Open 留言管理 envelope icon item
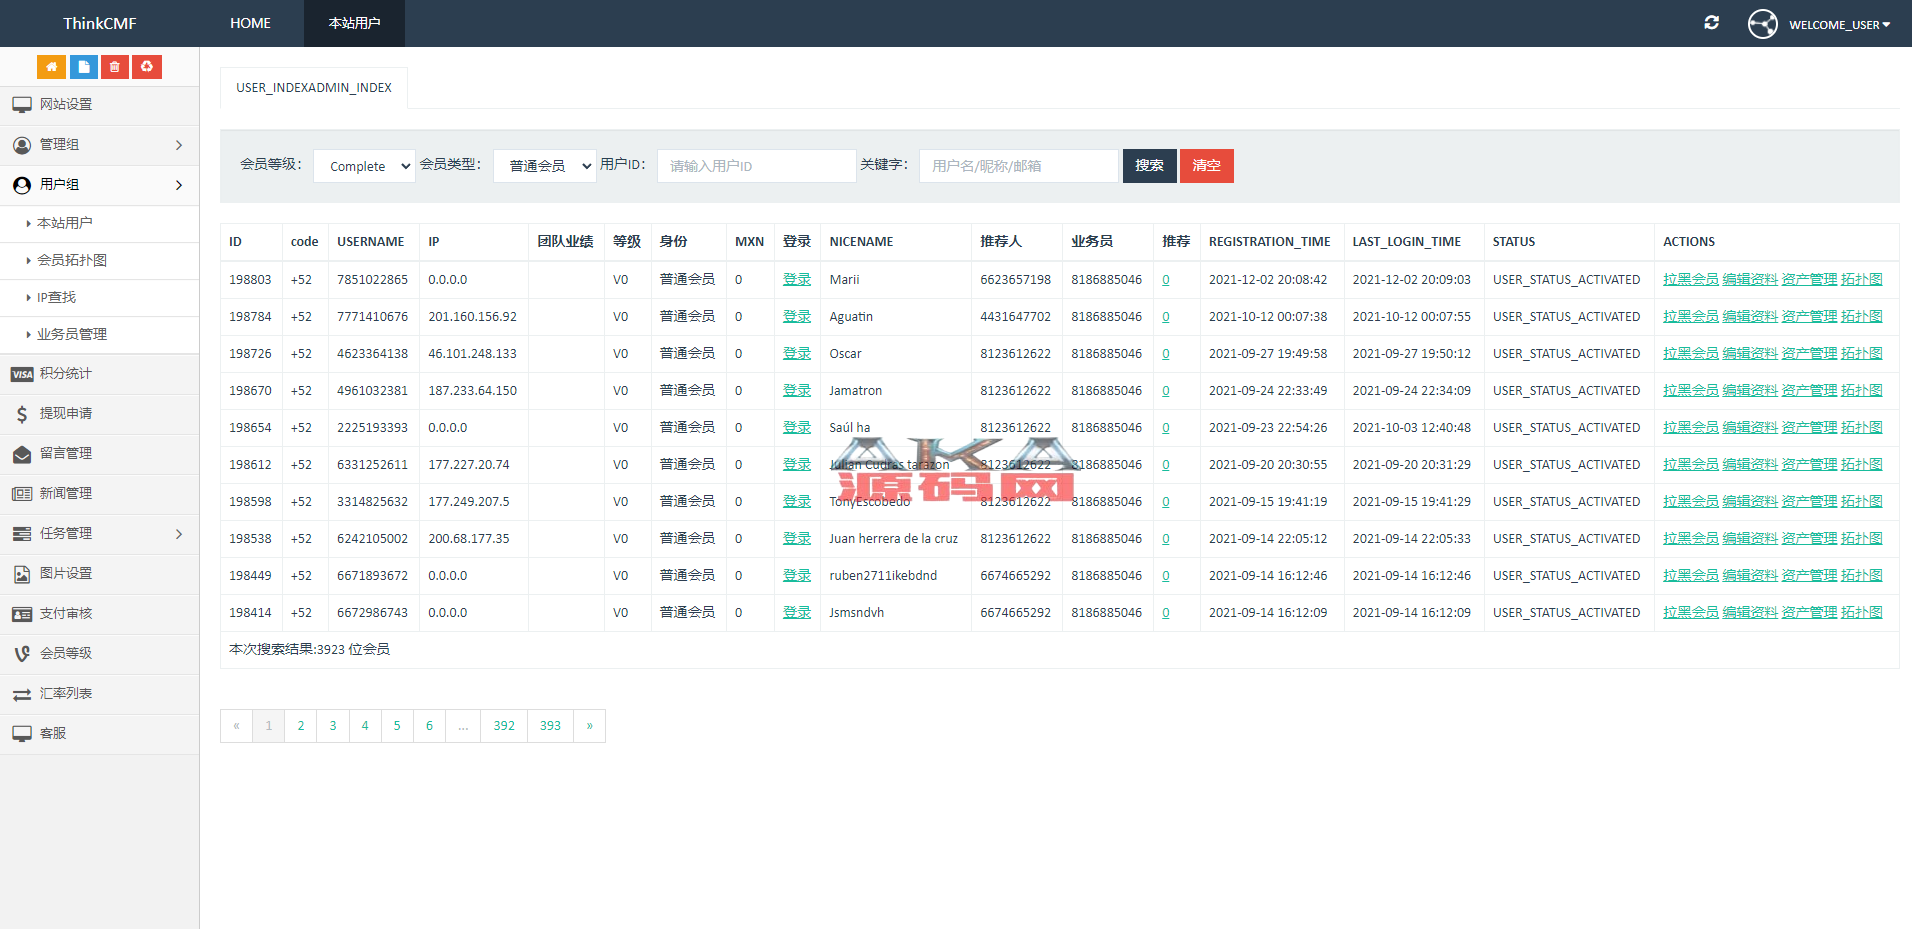Viewport: 1912px width, 929px height. click(66, 454)
